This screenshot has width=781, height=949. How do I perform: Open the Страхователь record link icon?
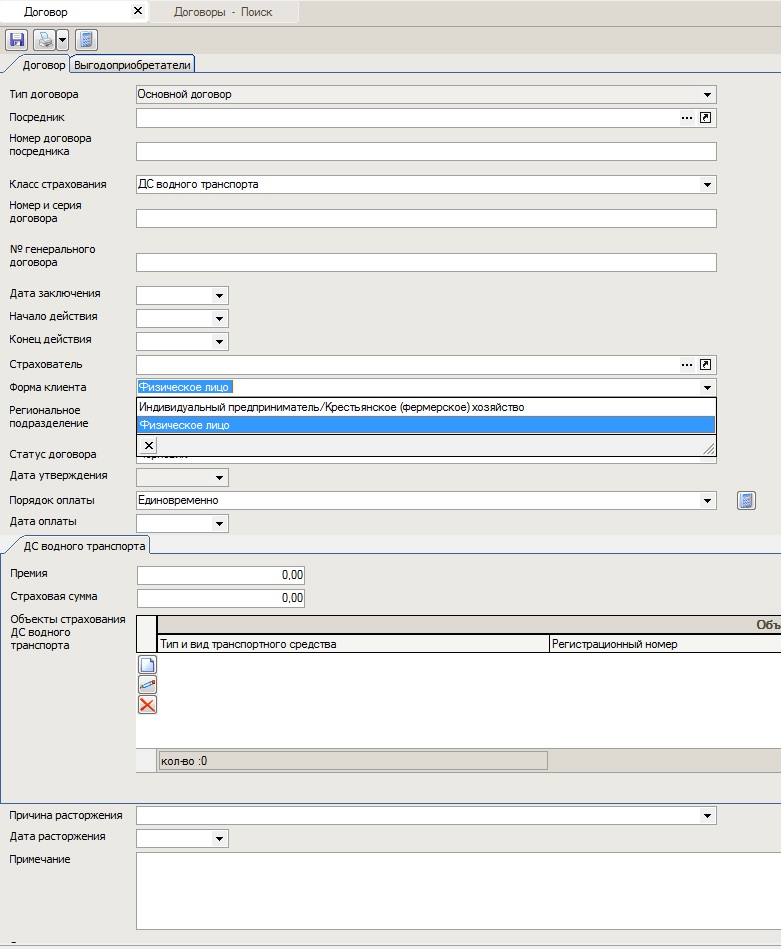point(706,365)
